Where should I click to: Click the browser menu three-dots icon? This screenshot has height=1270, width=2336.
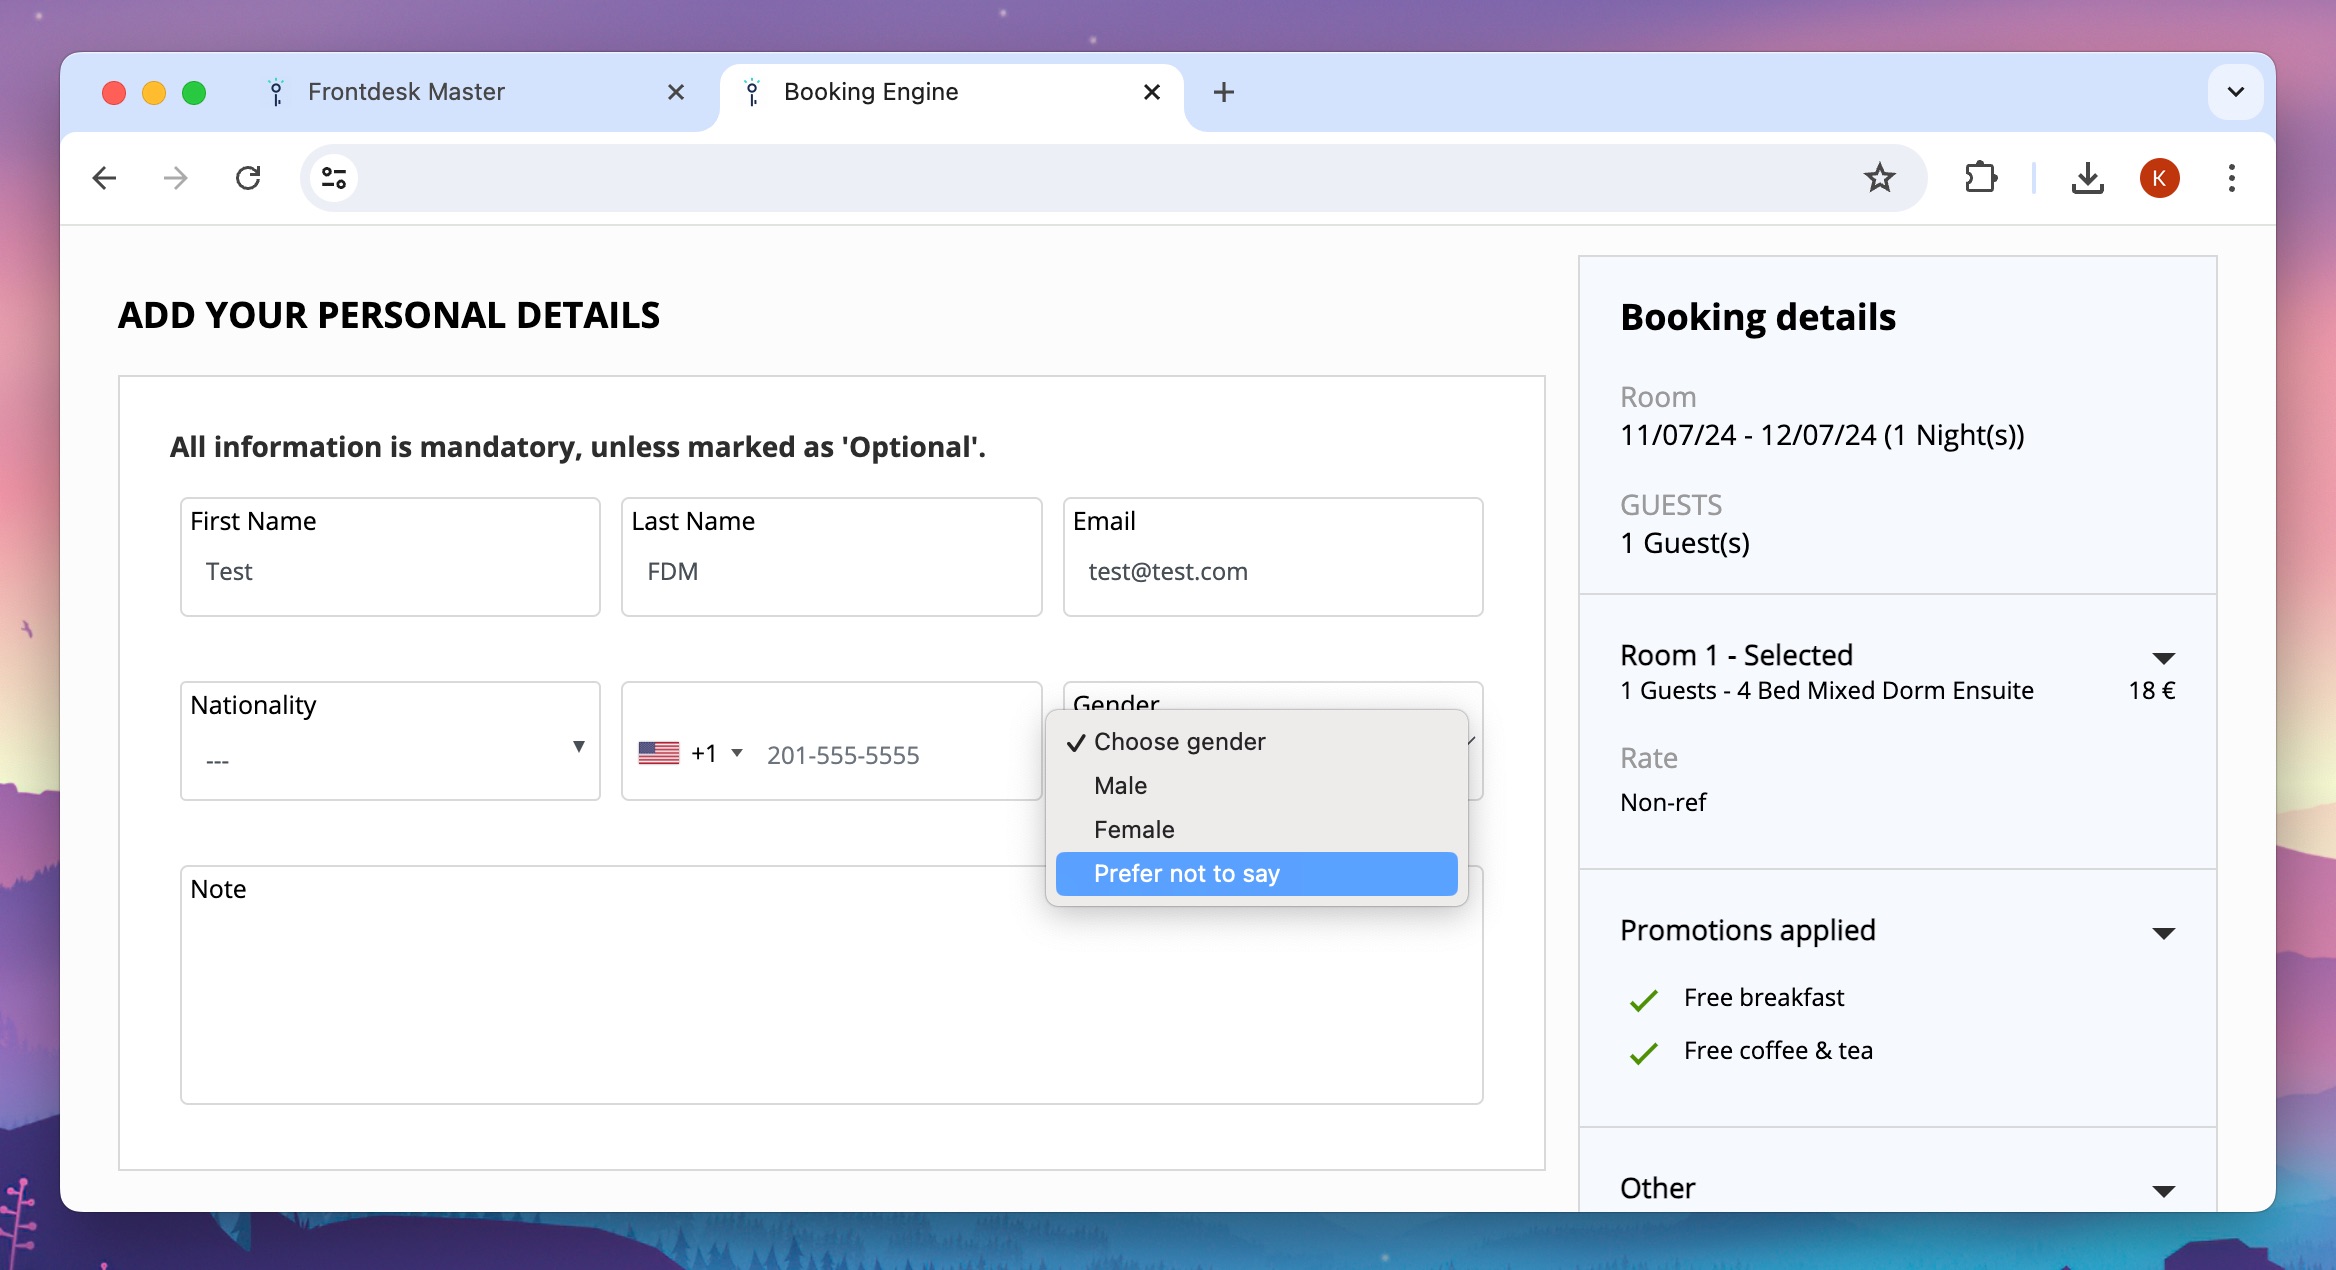click(x=2233, y=177)
